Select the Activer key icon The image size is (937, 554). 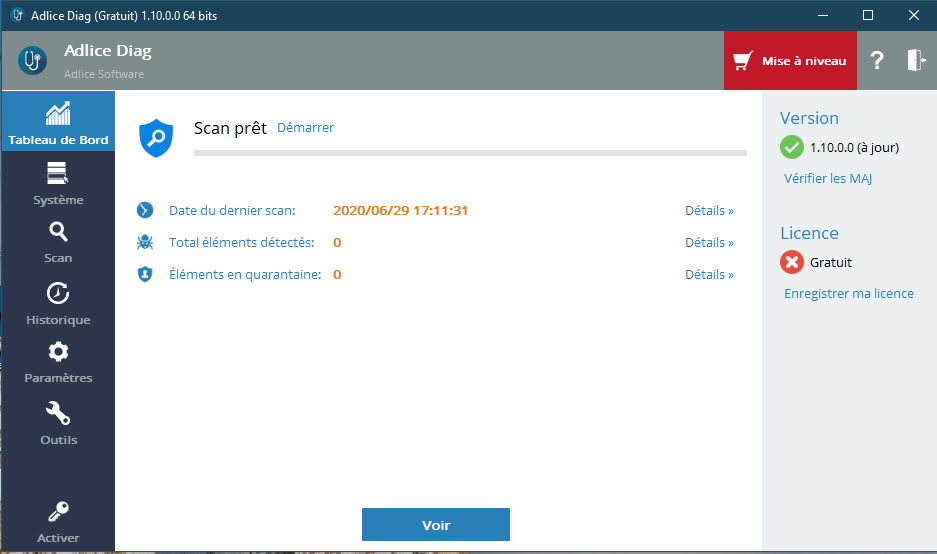58,512
